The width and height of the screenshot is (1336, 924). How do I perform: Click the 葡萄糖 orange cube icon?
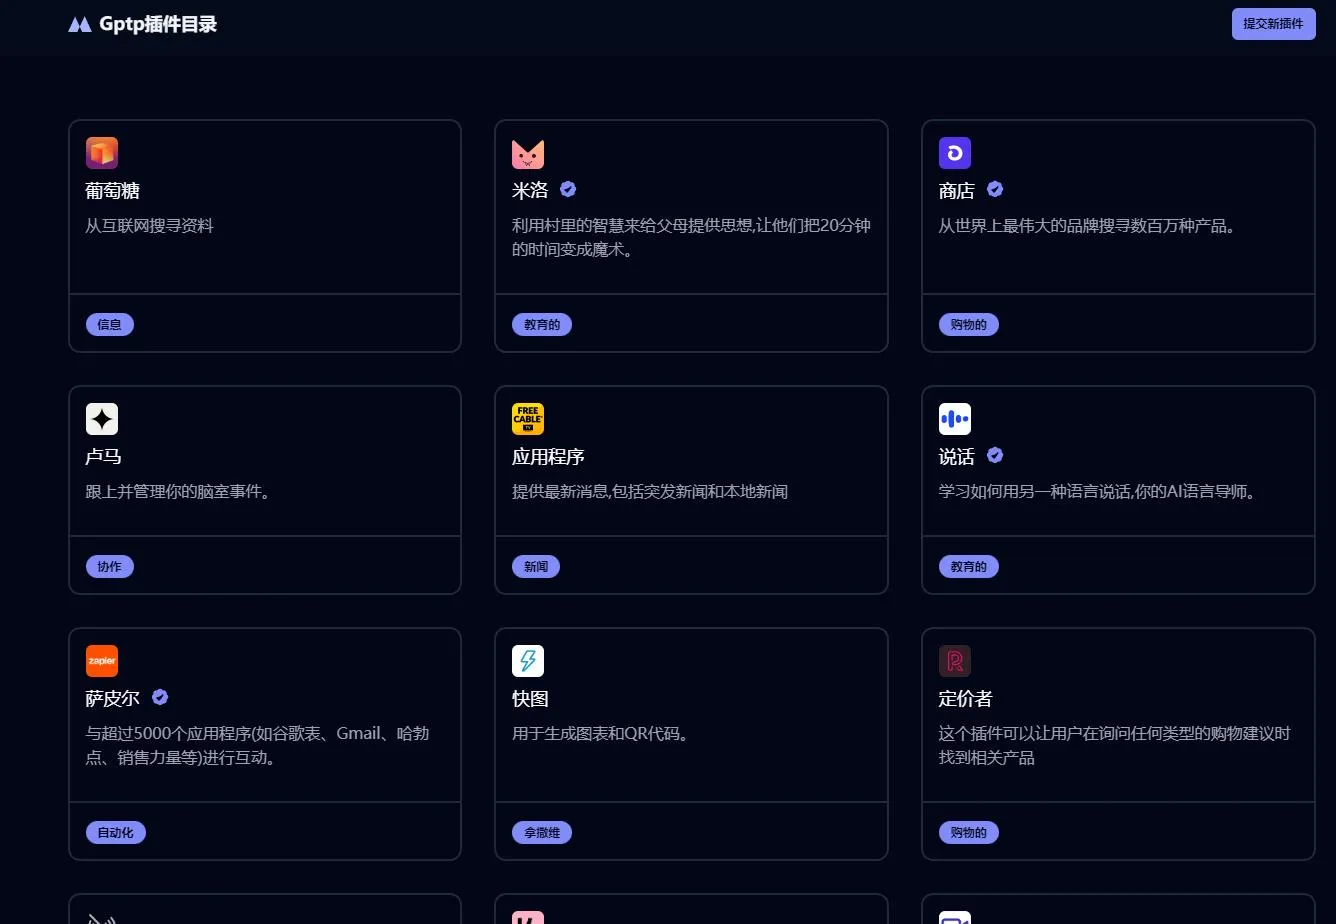102,153
